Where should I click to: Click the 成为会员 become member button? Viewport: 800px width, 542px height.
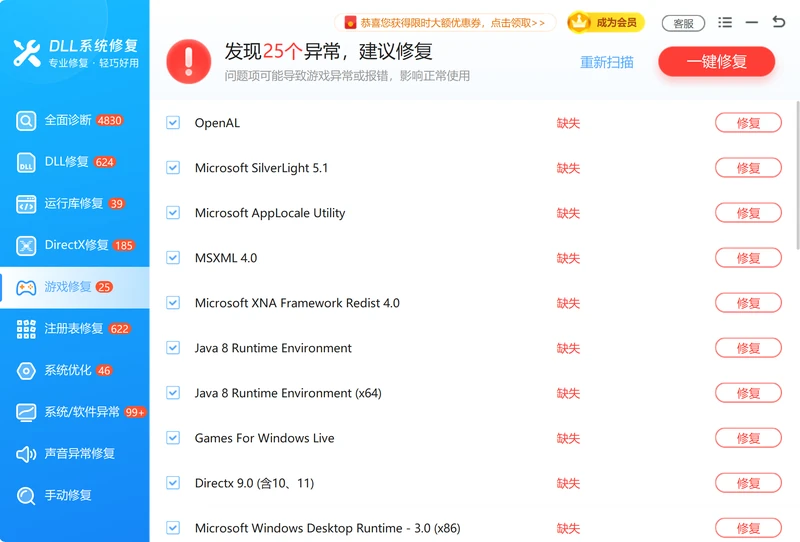(606, 22)
